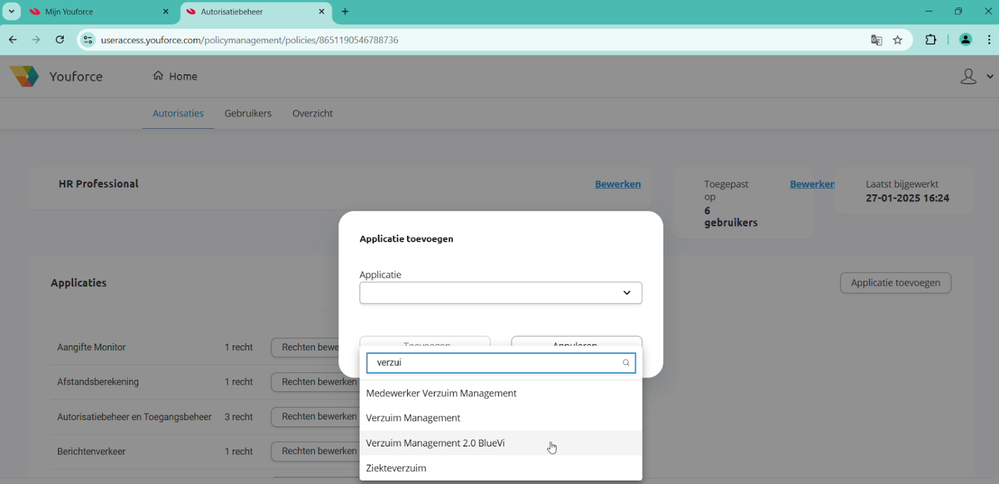999x484 pixels.
Task: Open site information icon in address bar
Action: point(88,39)
